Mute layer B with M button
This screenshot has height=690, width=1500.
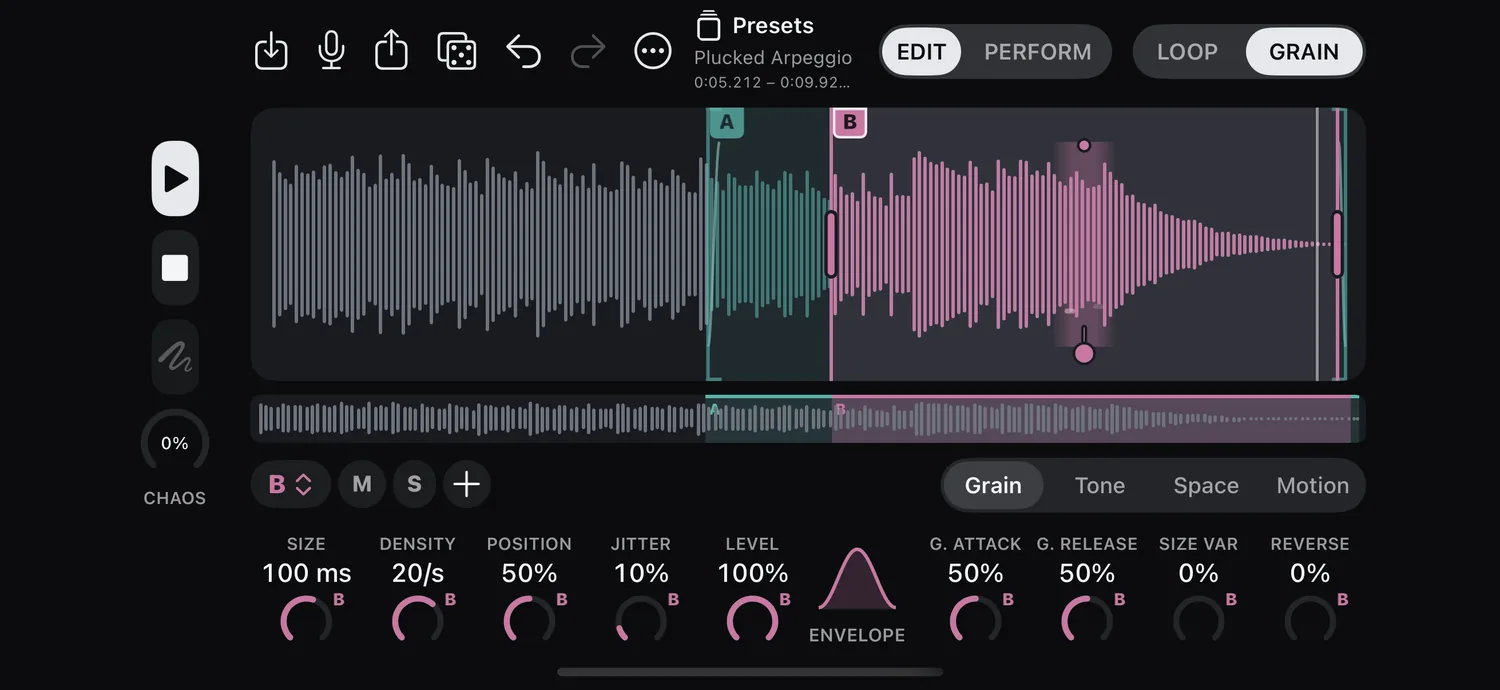tap(362, 485)
